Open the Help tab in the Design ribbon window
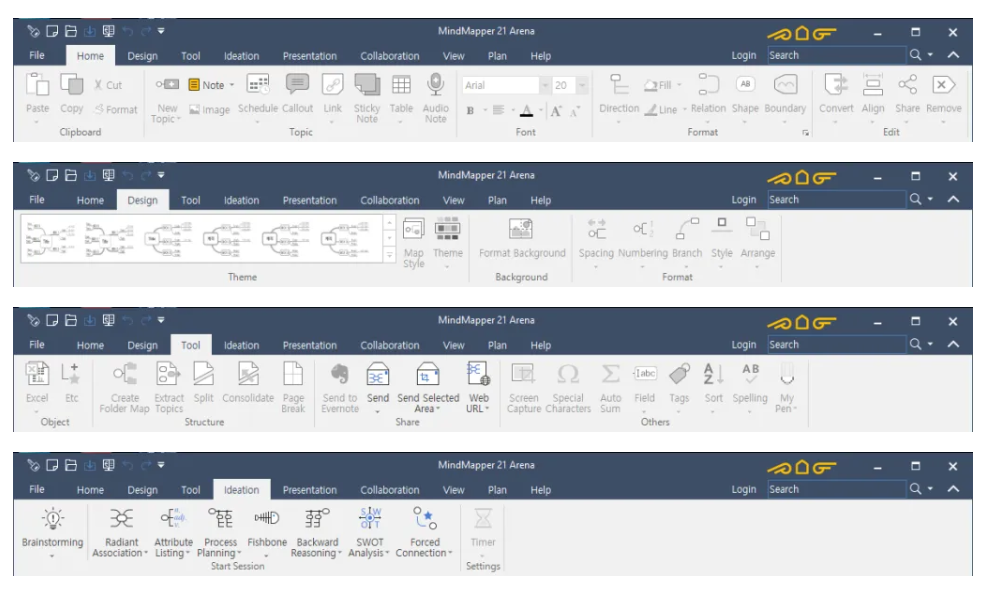986x592 pixels. tap(540, 201)
